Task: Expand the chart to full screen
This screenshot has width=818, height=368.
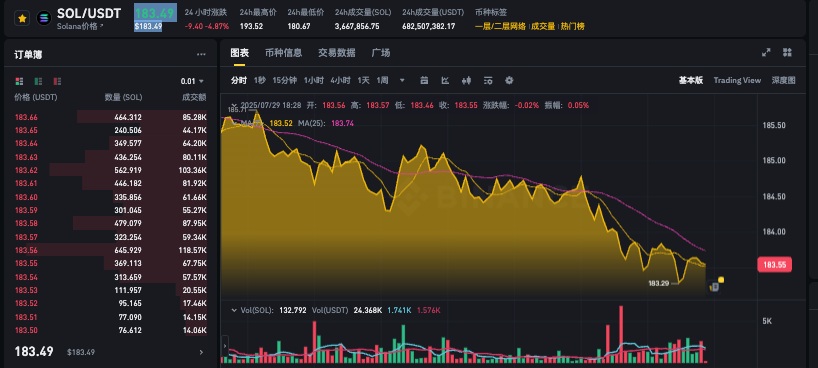Action: (766, 52)
